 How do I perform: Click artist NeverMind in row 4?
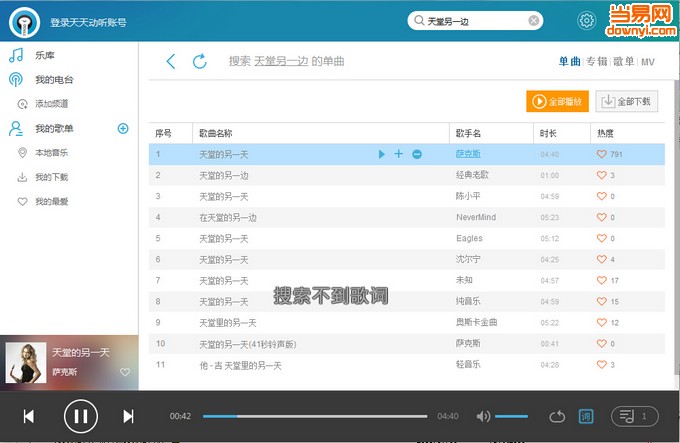(x=476, y=217)
